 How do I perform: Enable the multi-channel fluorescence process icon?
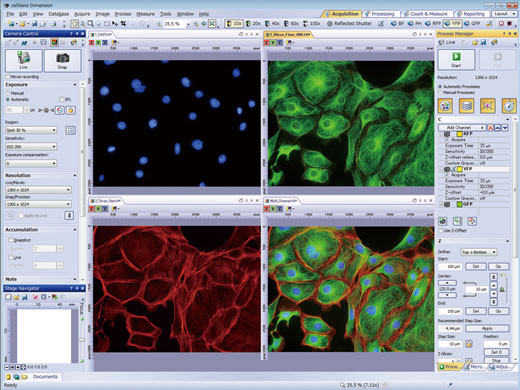pyautogui.click(x=445, y=106)
